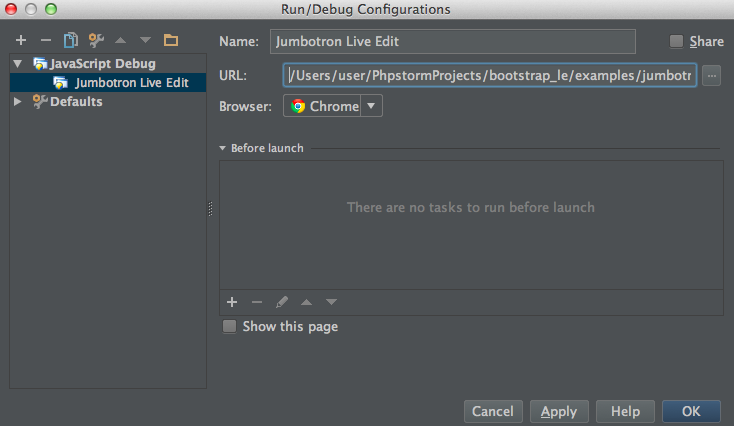Screen dimensions: 734x426
Task: Add a new run configuration with plus icon
Action: point(21,40)
